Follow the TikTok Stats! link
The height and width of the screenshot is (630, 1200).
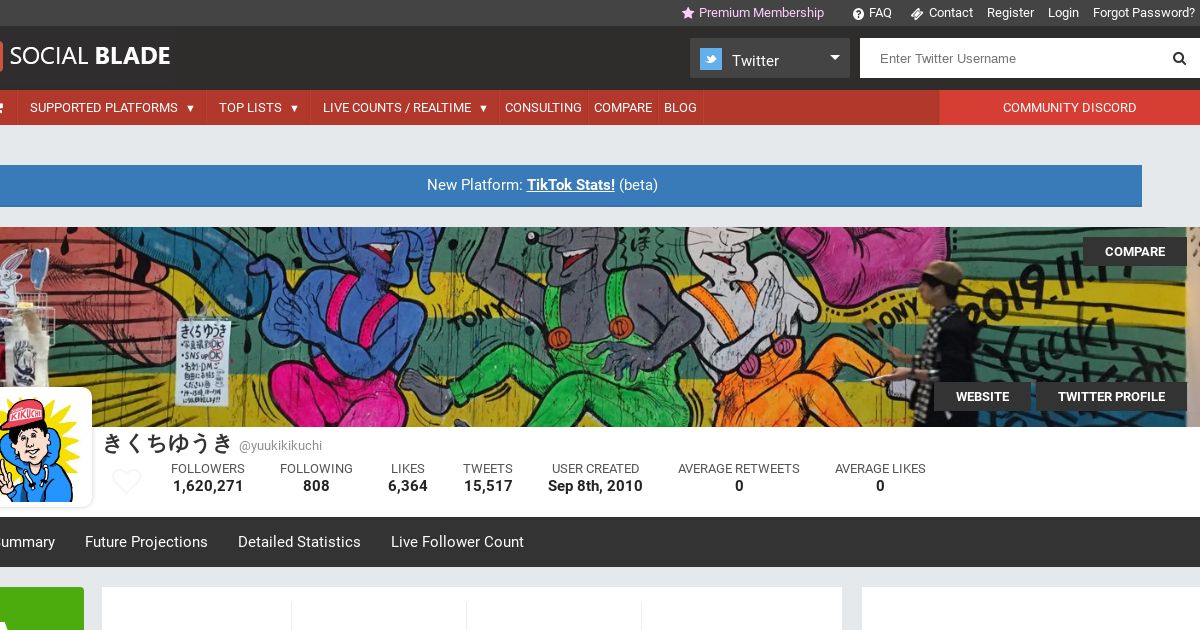(571, 185)
